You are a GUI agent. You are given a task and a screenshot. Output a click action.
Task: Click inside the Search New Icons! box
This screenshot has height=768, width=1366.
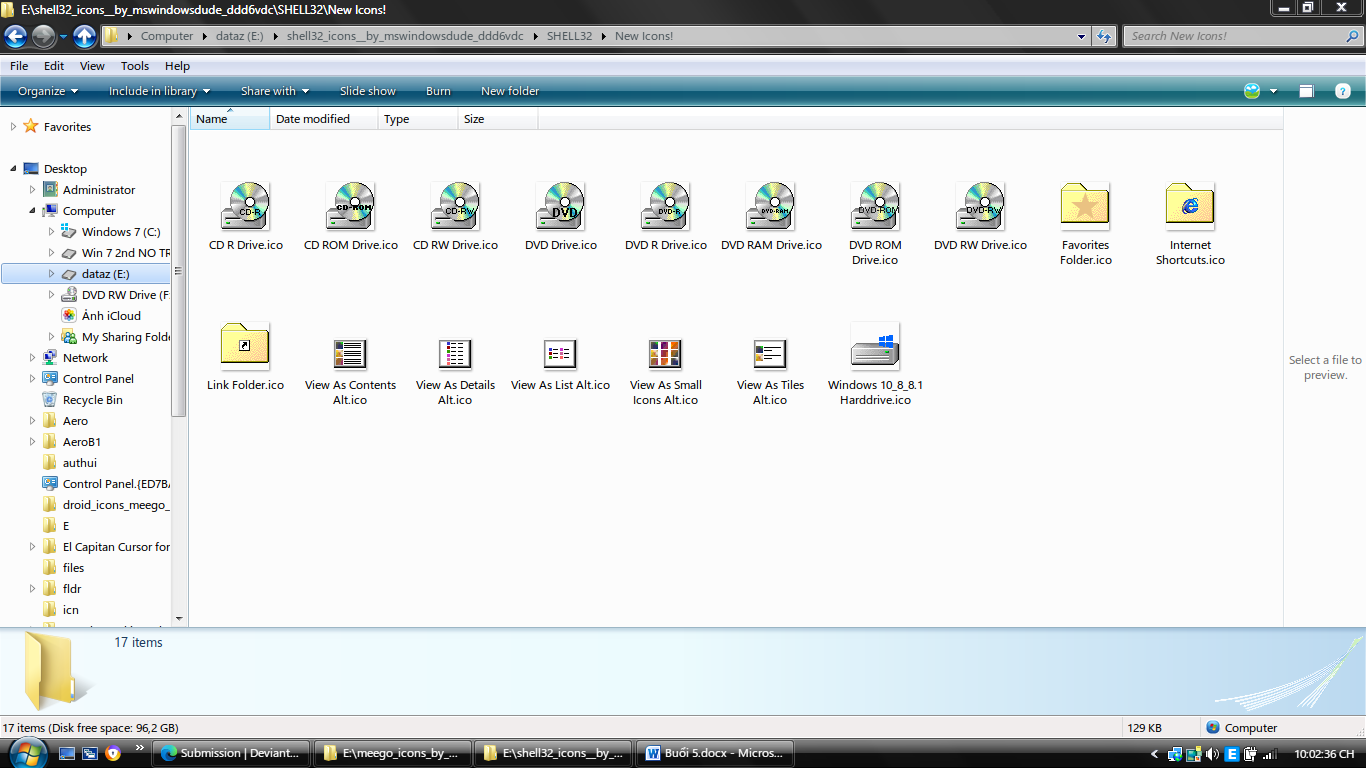(1240, 35)
